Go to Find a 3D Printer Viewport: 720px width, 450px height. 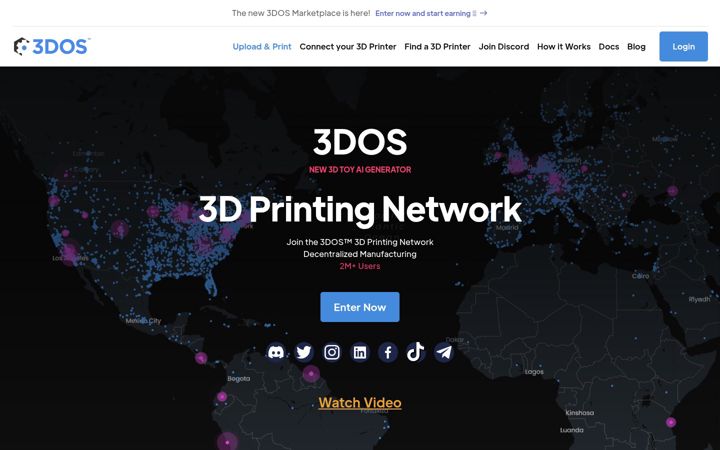pyautogui.click(x=437, y=46)
